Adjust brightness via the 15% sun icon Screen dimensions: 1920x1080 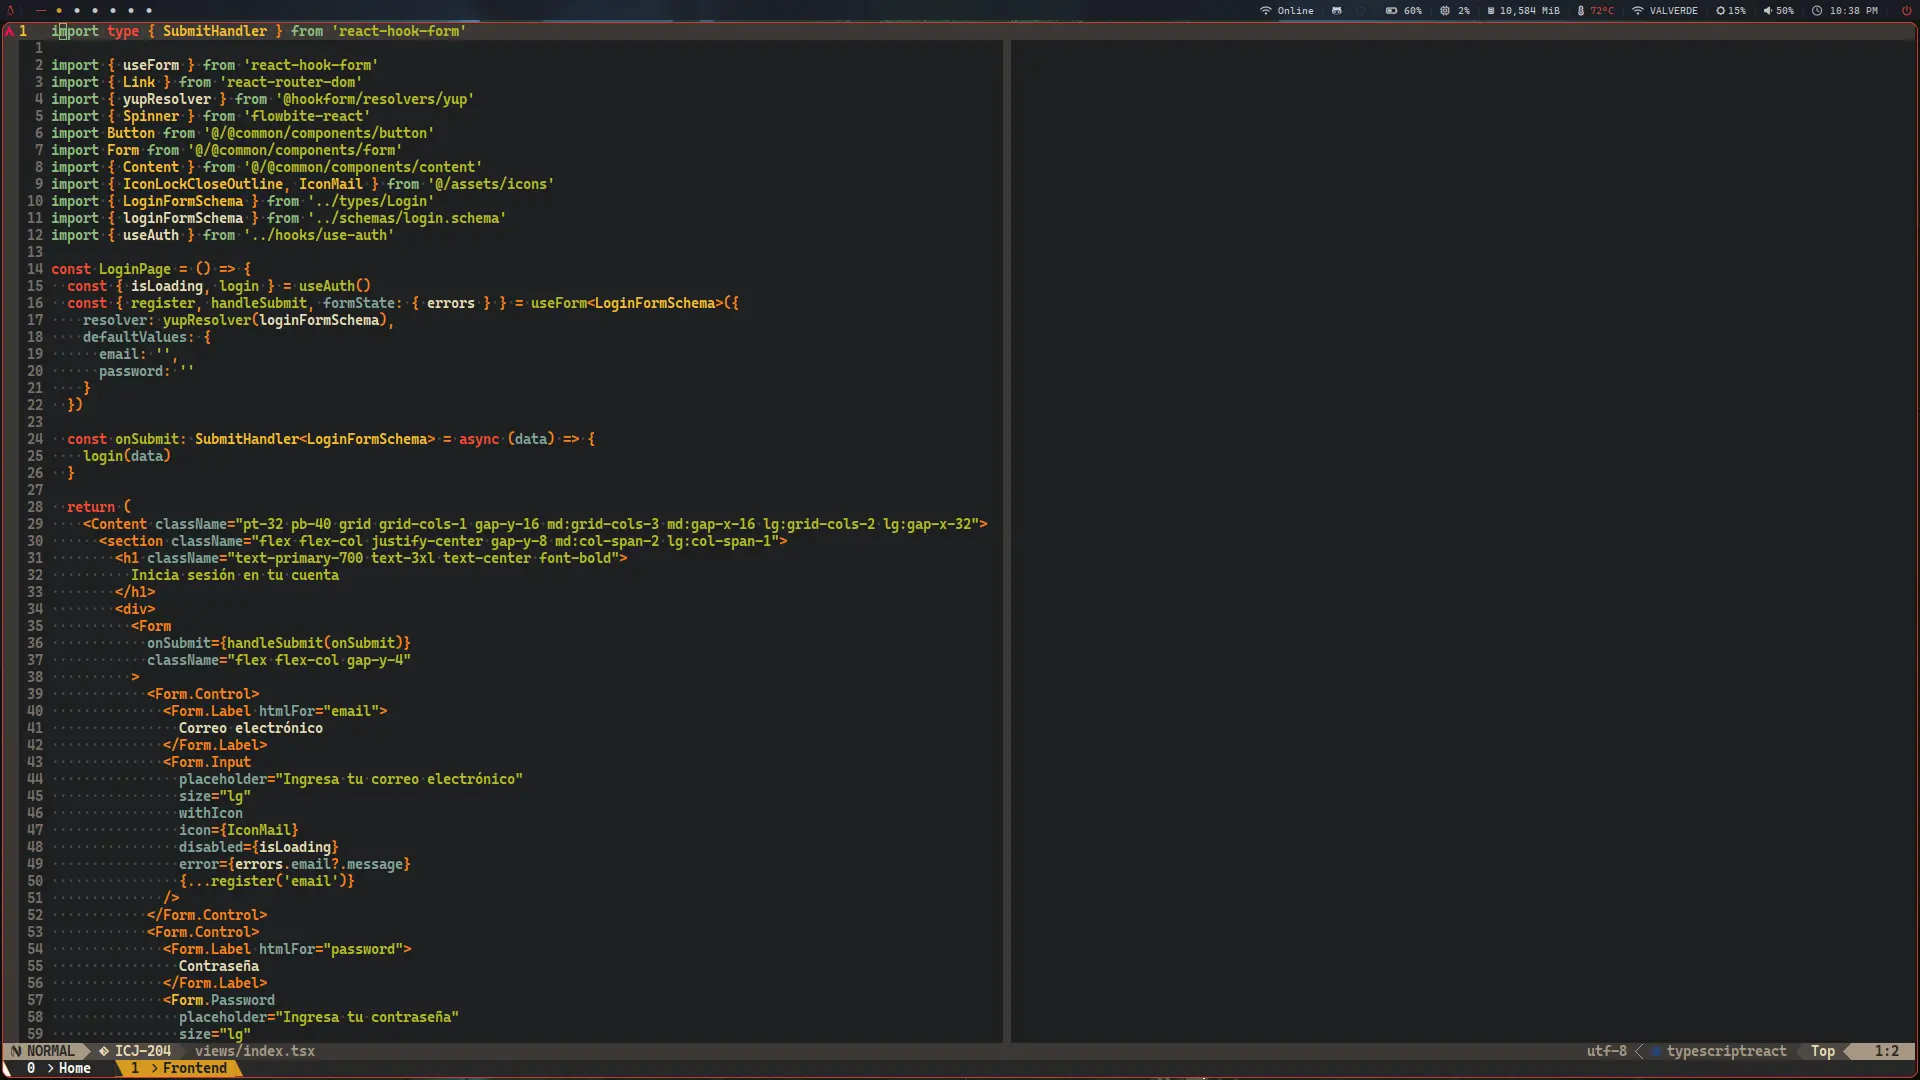pos(1720,10)
